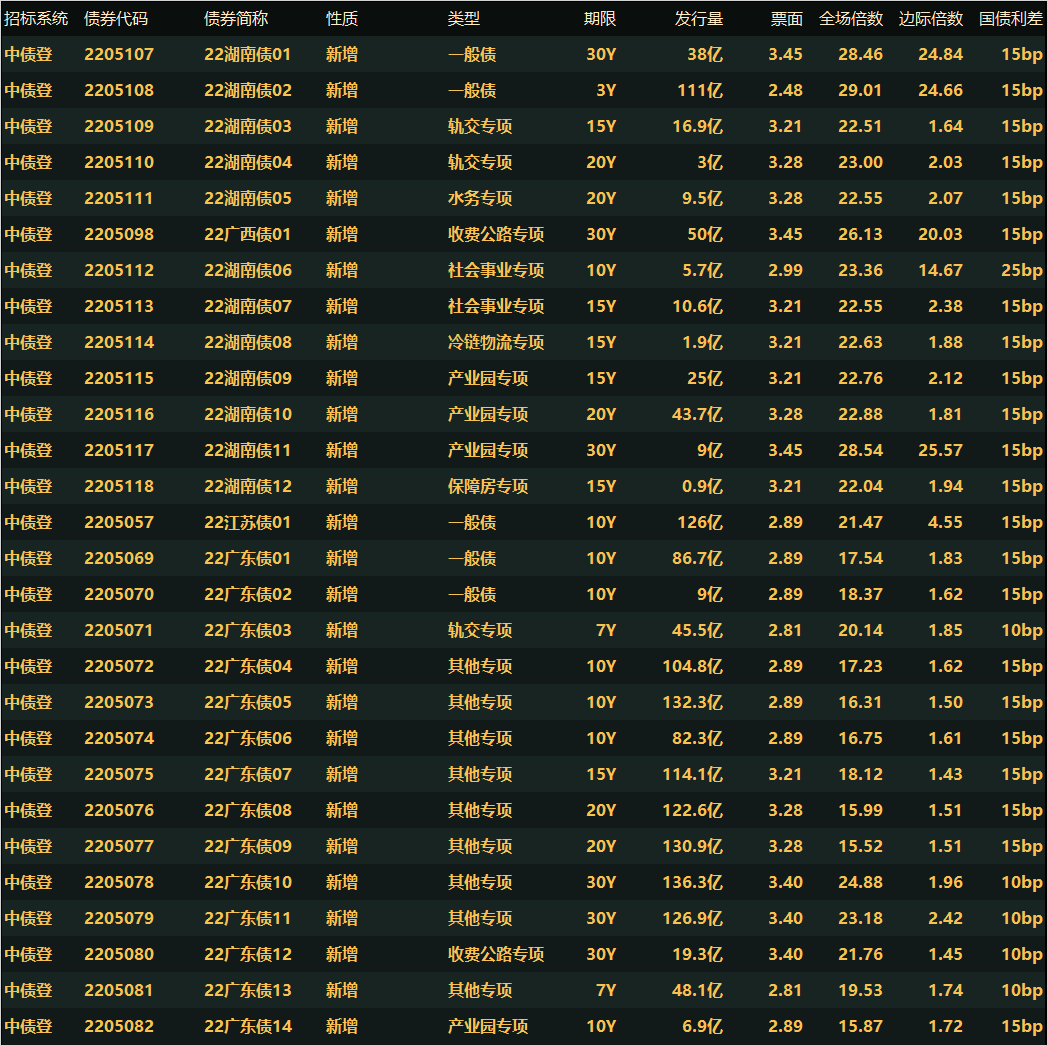Select the 25bp spread cell
The height and width of the screenshot is (1045, 1047).
[1021, 270]
